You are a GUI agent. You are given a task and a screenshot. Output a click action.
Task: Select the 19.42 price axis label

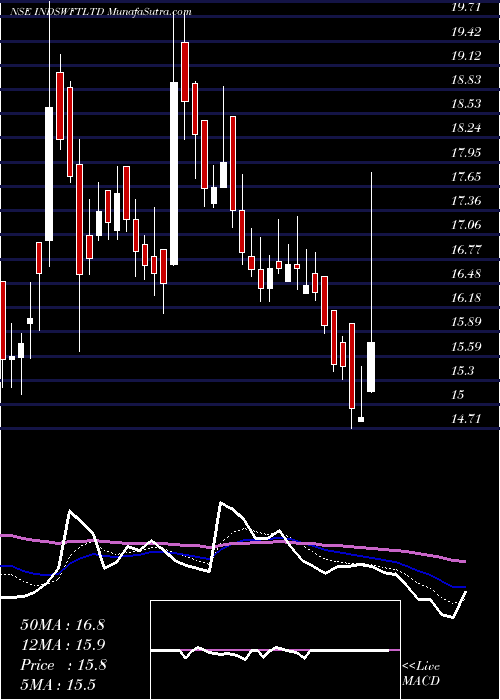(x=466, y=32)
